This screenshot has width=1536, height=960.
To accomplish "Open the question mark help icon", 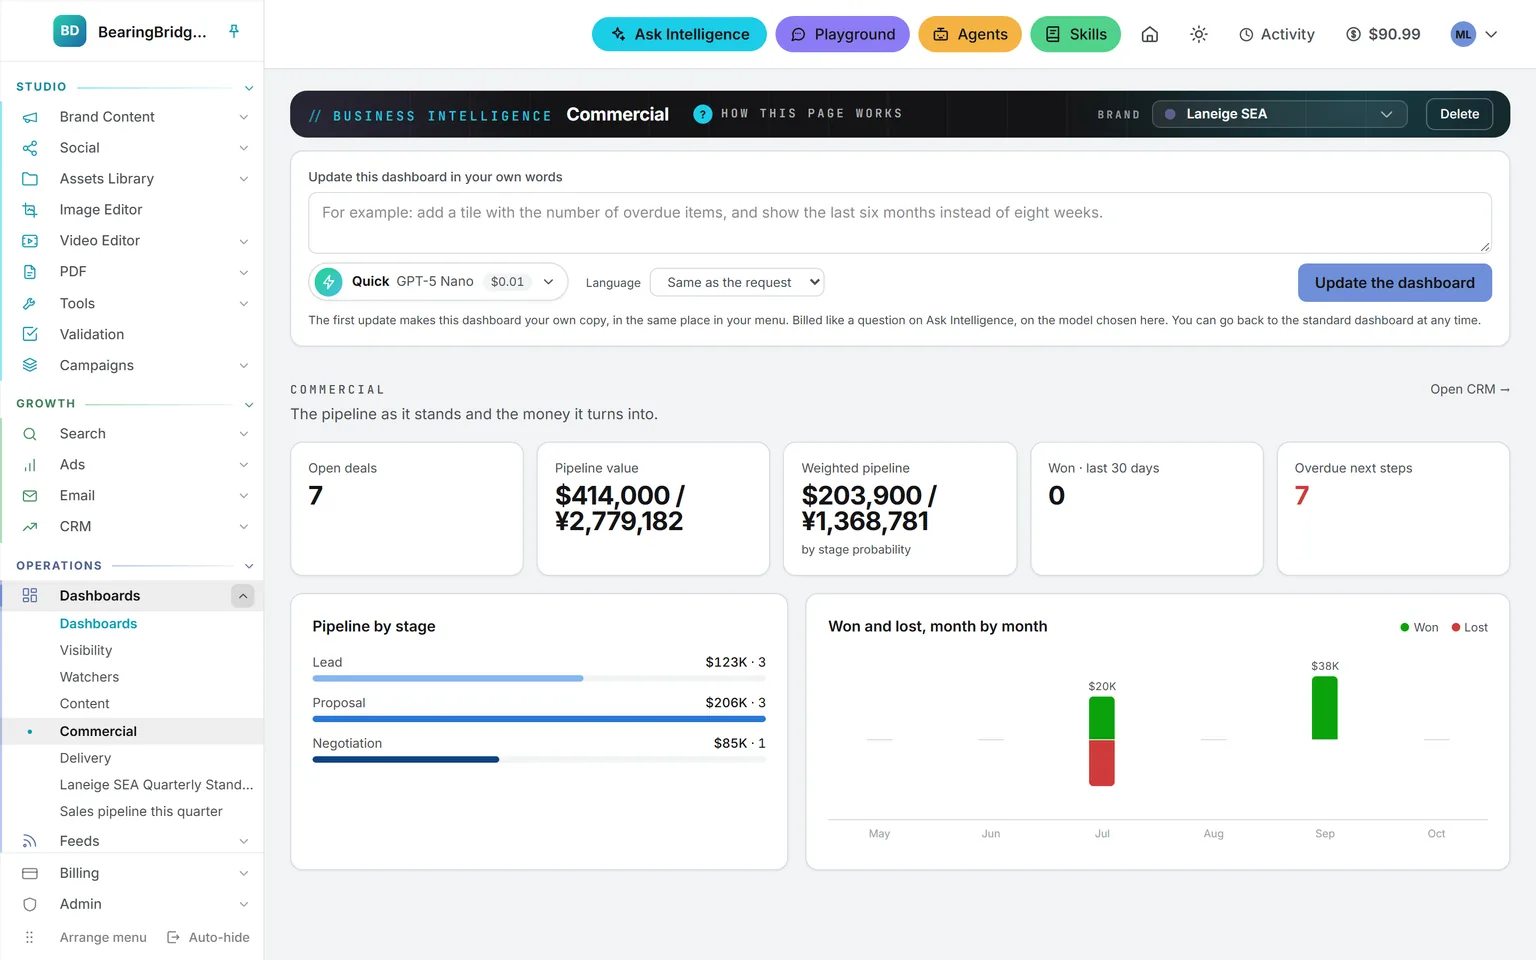I will pos(703,114).
